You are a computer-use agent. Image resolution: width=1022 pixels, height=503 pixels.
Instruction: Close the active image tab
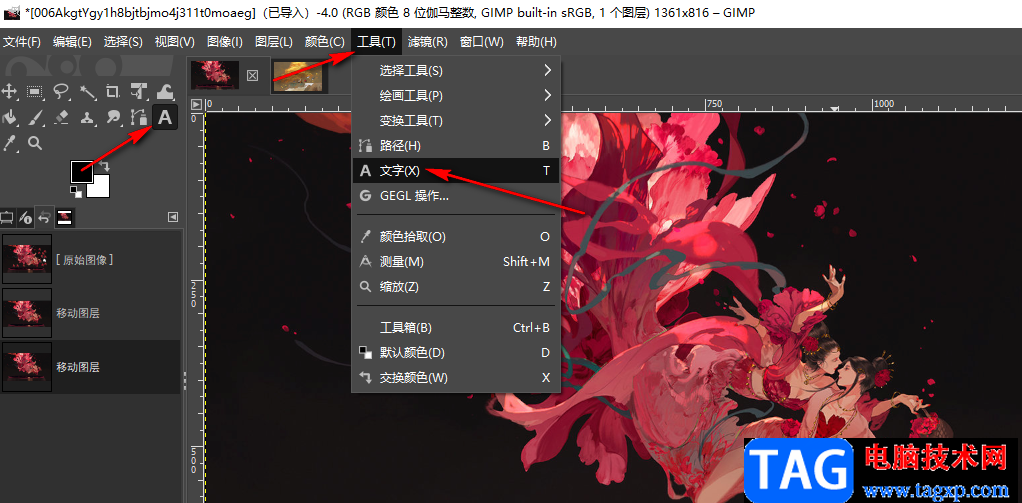point(252,76)
